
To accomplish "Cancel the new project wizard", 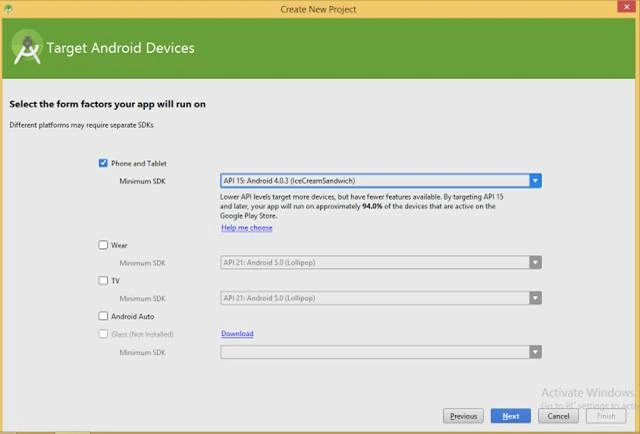I will pyautogui.click(x=558, y=416).
